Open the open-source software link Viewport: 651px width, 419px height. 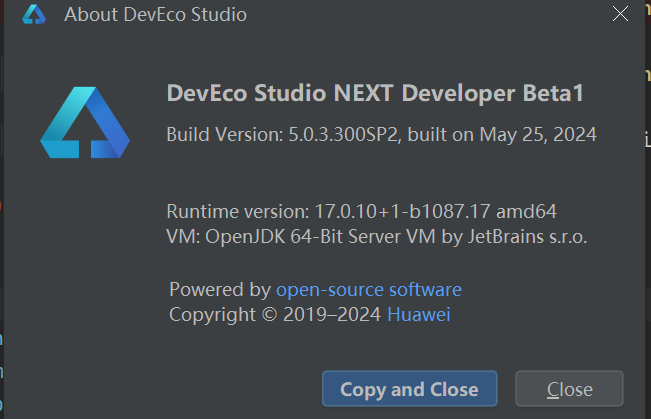369,289
